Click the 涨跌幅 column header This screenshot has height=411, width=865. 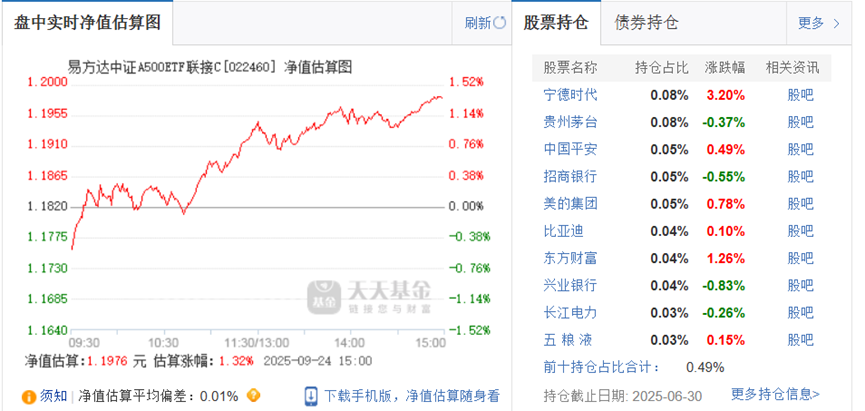click(725, 68)
